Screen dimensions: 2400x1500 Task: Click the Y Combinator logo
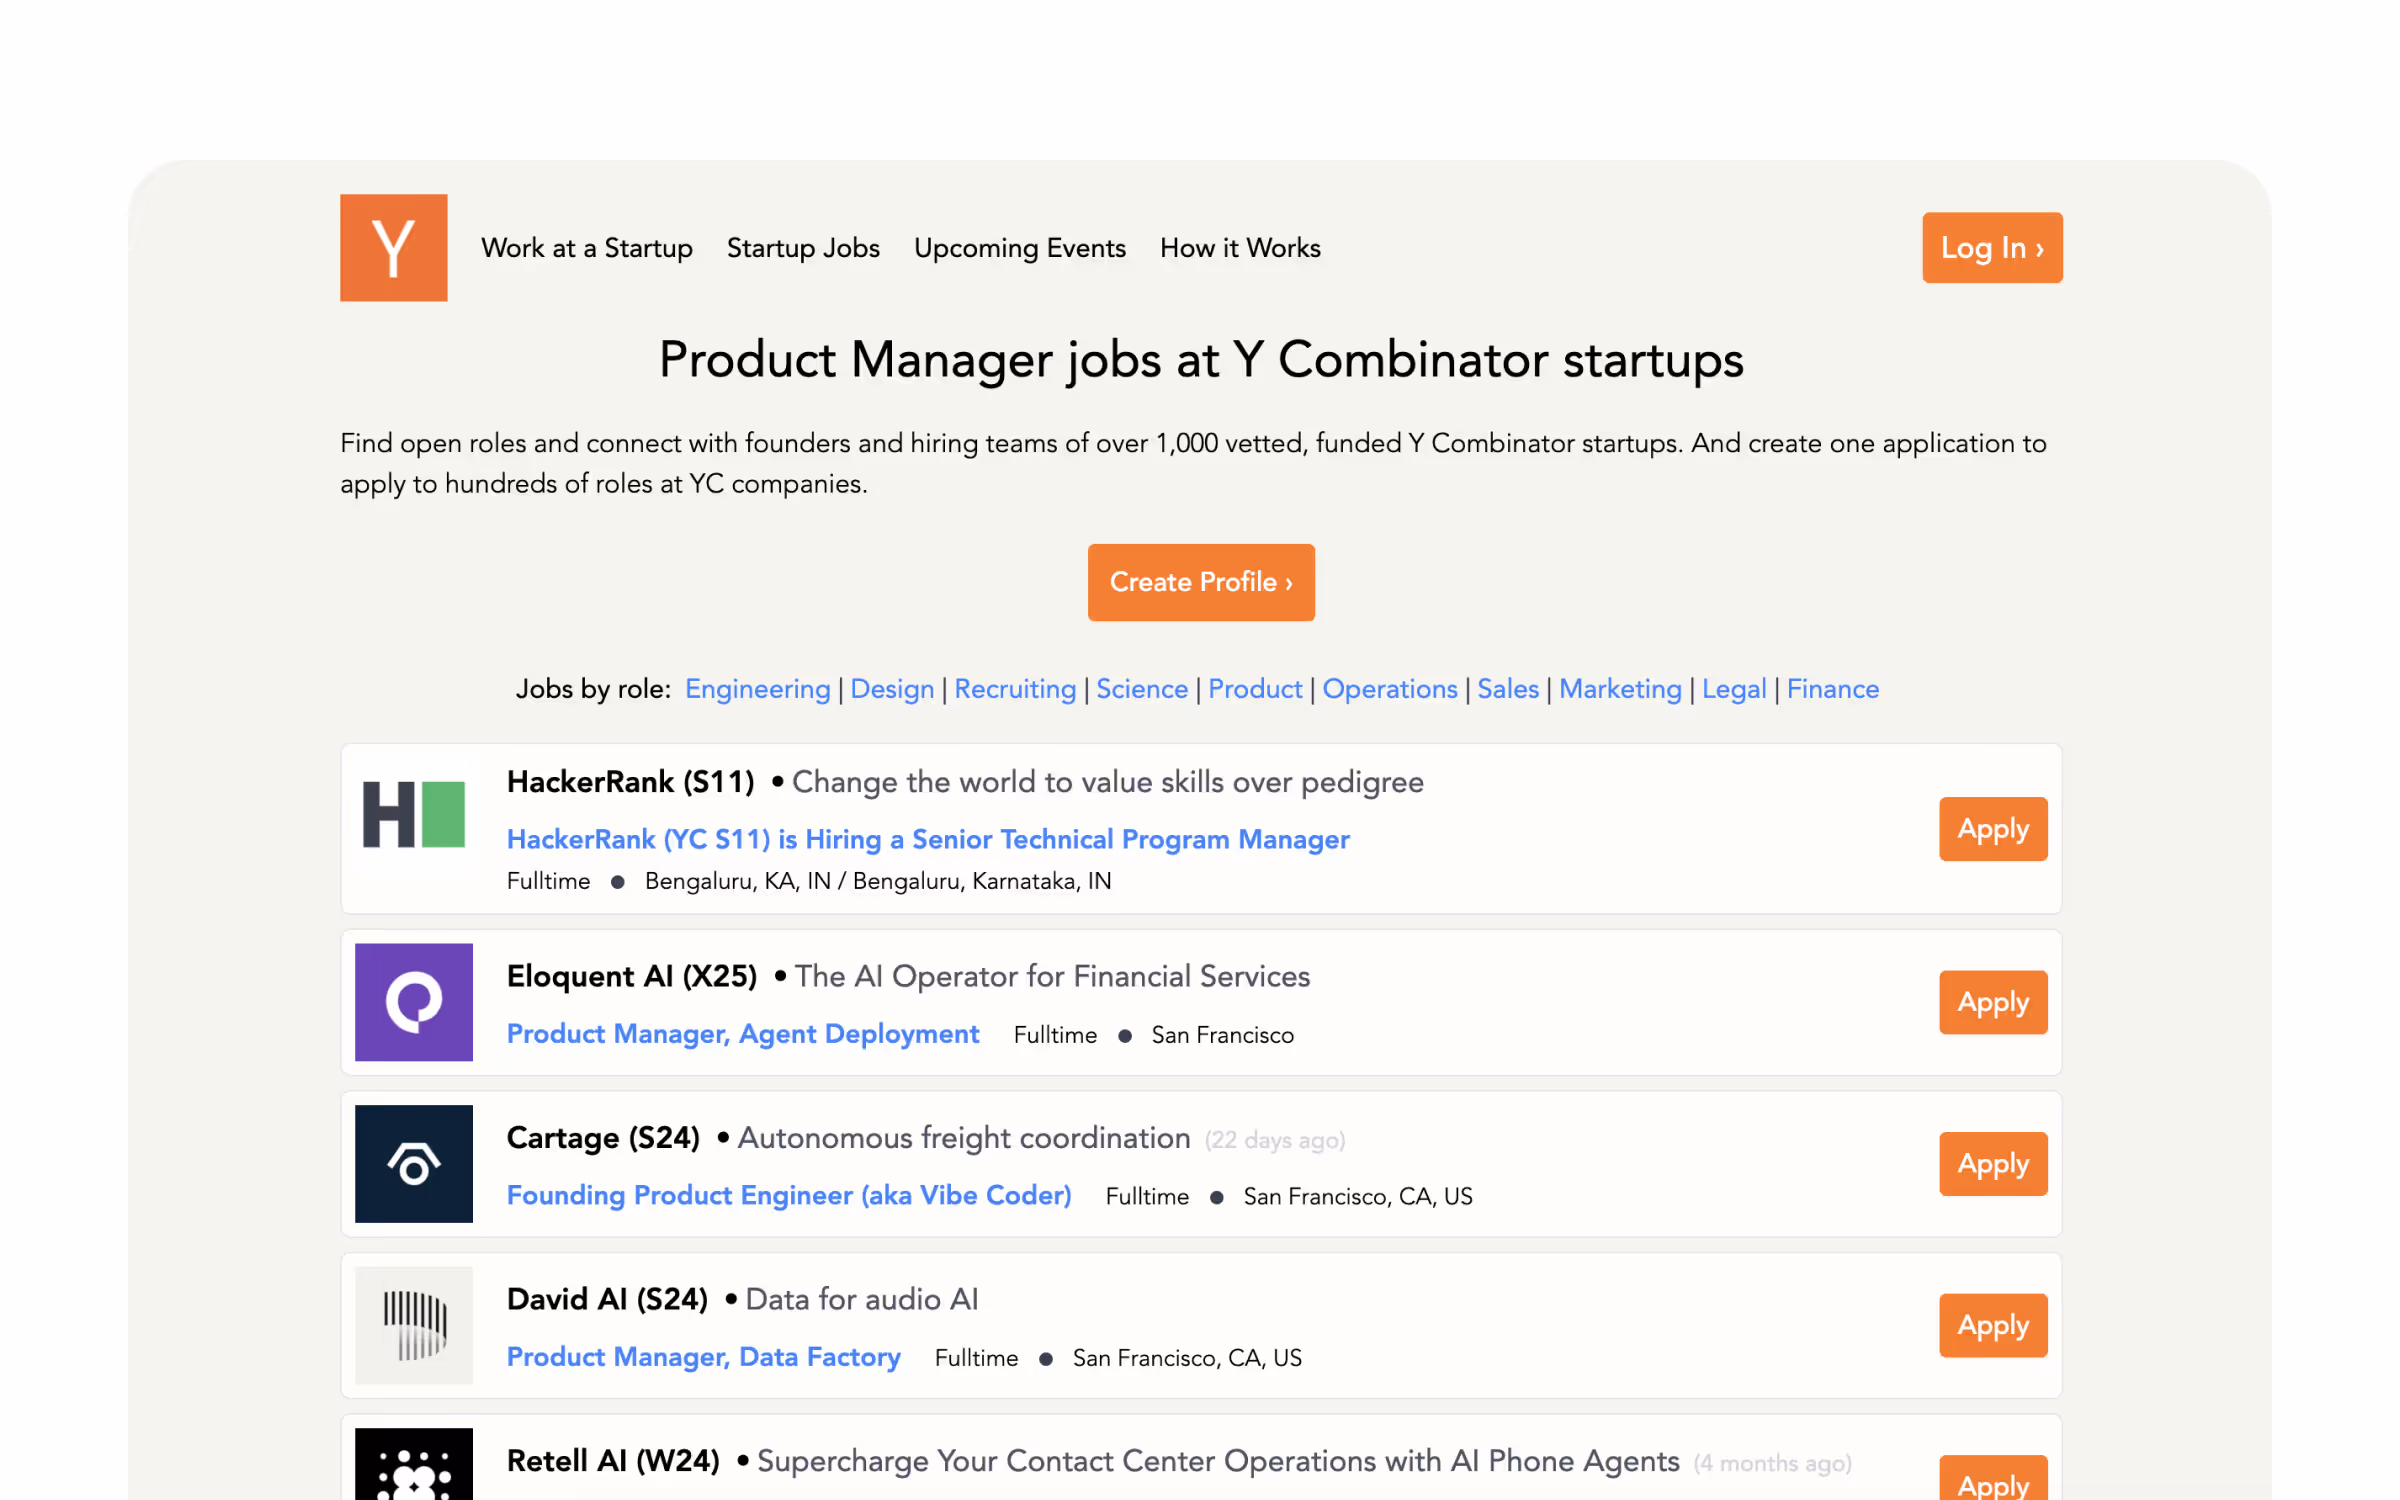point(393,247)
